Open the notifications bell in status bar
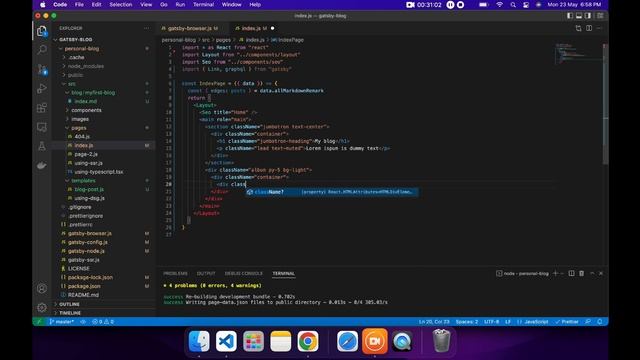This screenshot has width=640, height=360. pos(600,322)
